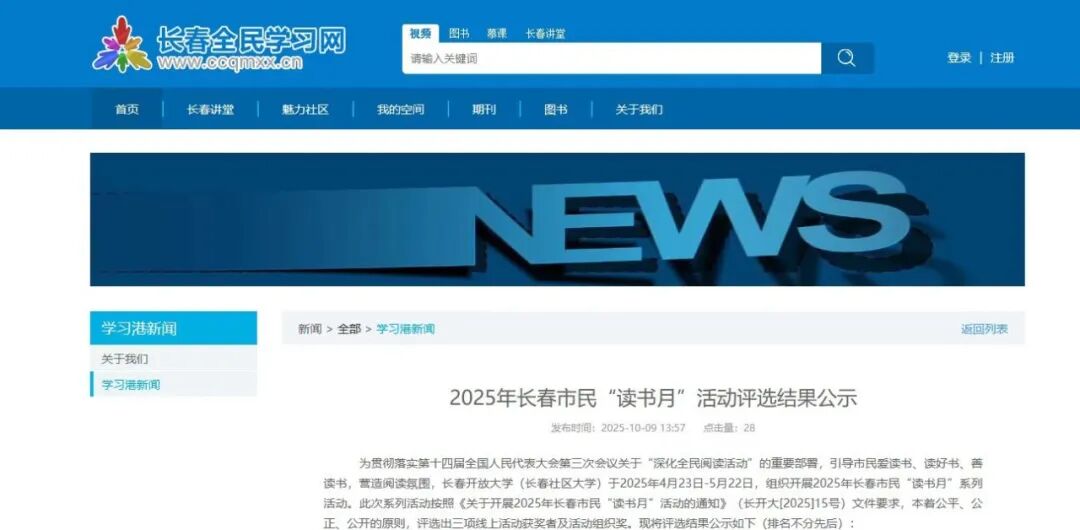1080x530 pixels.
Task: Select the 视频 search tab
Action: click(420, 33)
